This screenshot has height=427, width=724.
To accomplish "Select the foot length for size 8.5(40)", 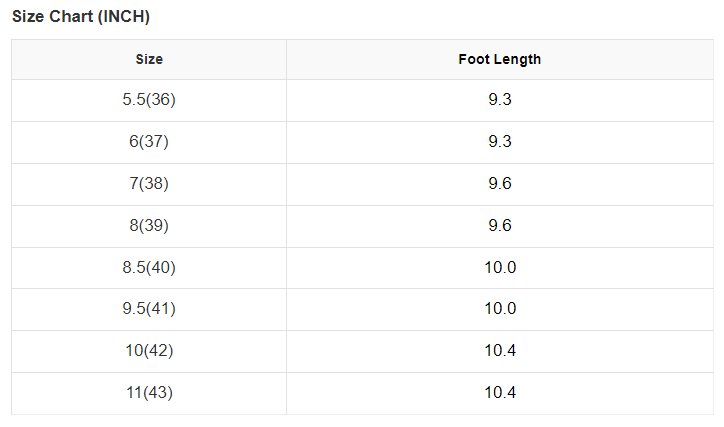I will 500,268.
